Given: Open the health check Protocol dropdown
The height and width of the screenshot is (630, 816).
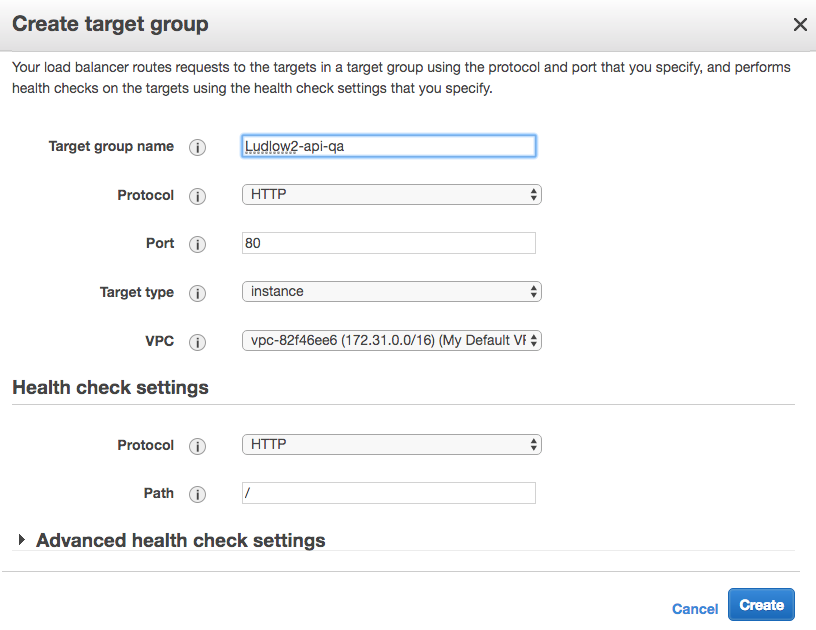Looking at the screenshot, I should point(390,445).
